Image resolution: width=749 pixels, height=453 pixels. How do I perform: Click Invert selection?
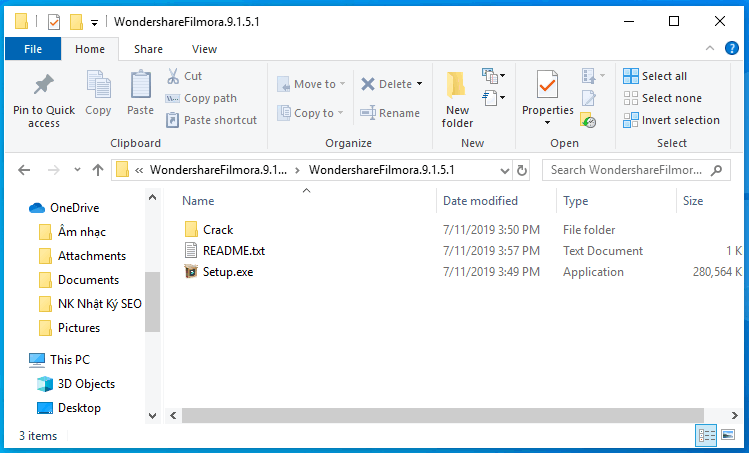(671, 120)
